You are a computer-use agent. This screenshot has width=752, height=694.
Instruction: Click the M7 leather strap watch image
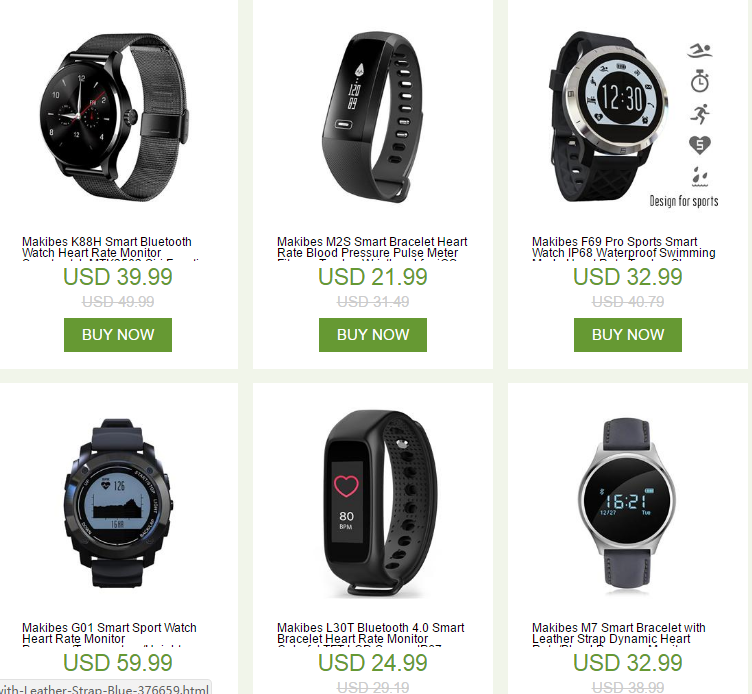[627, 503]
